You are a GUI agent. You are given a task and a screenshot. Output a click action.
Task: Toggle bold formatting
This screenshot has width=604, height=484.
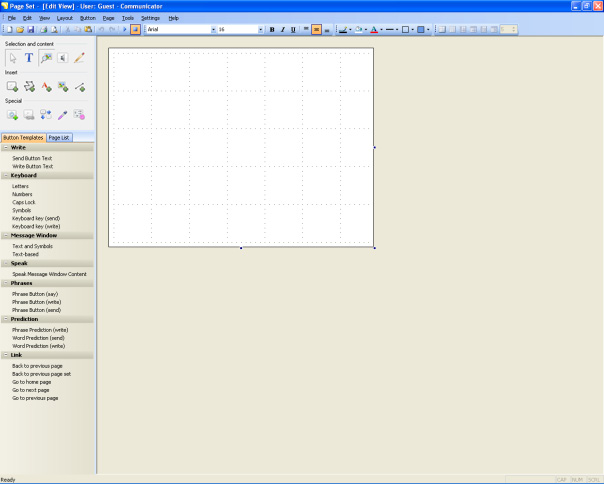click(272, 29)
